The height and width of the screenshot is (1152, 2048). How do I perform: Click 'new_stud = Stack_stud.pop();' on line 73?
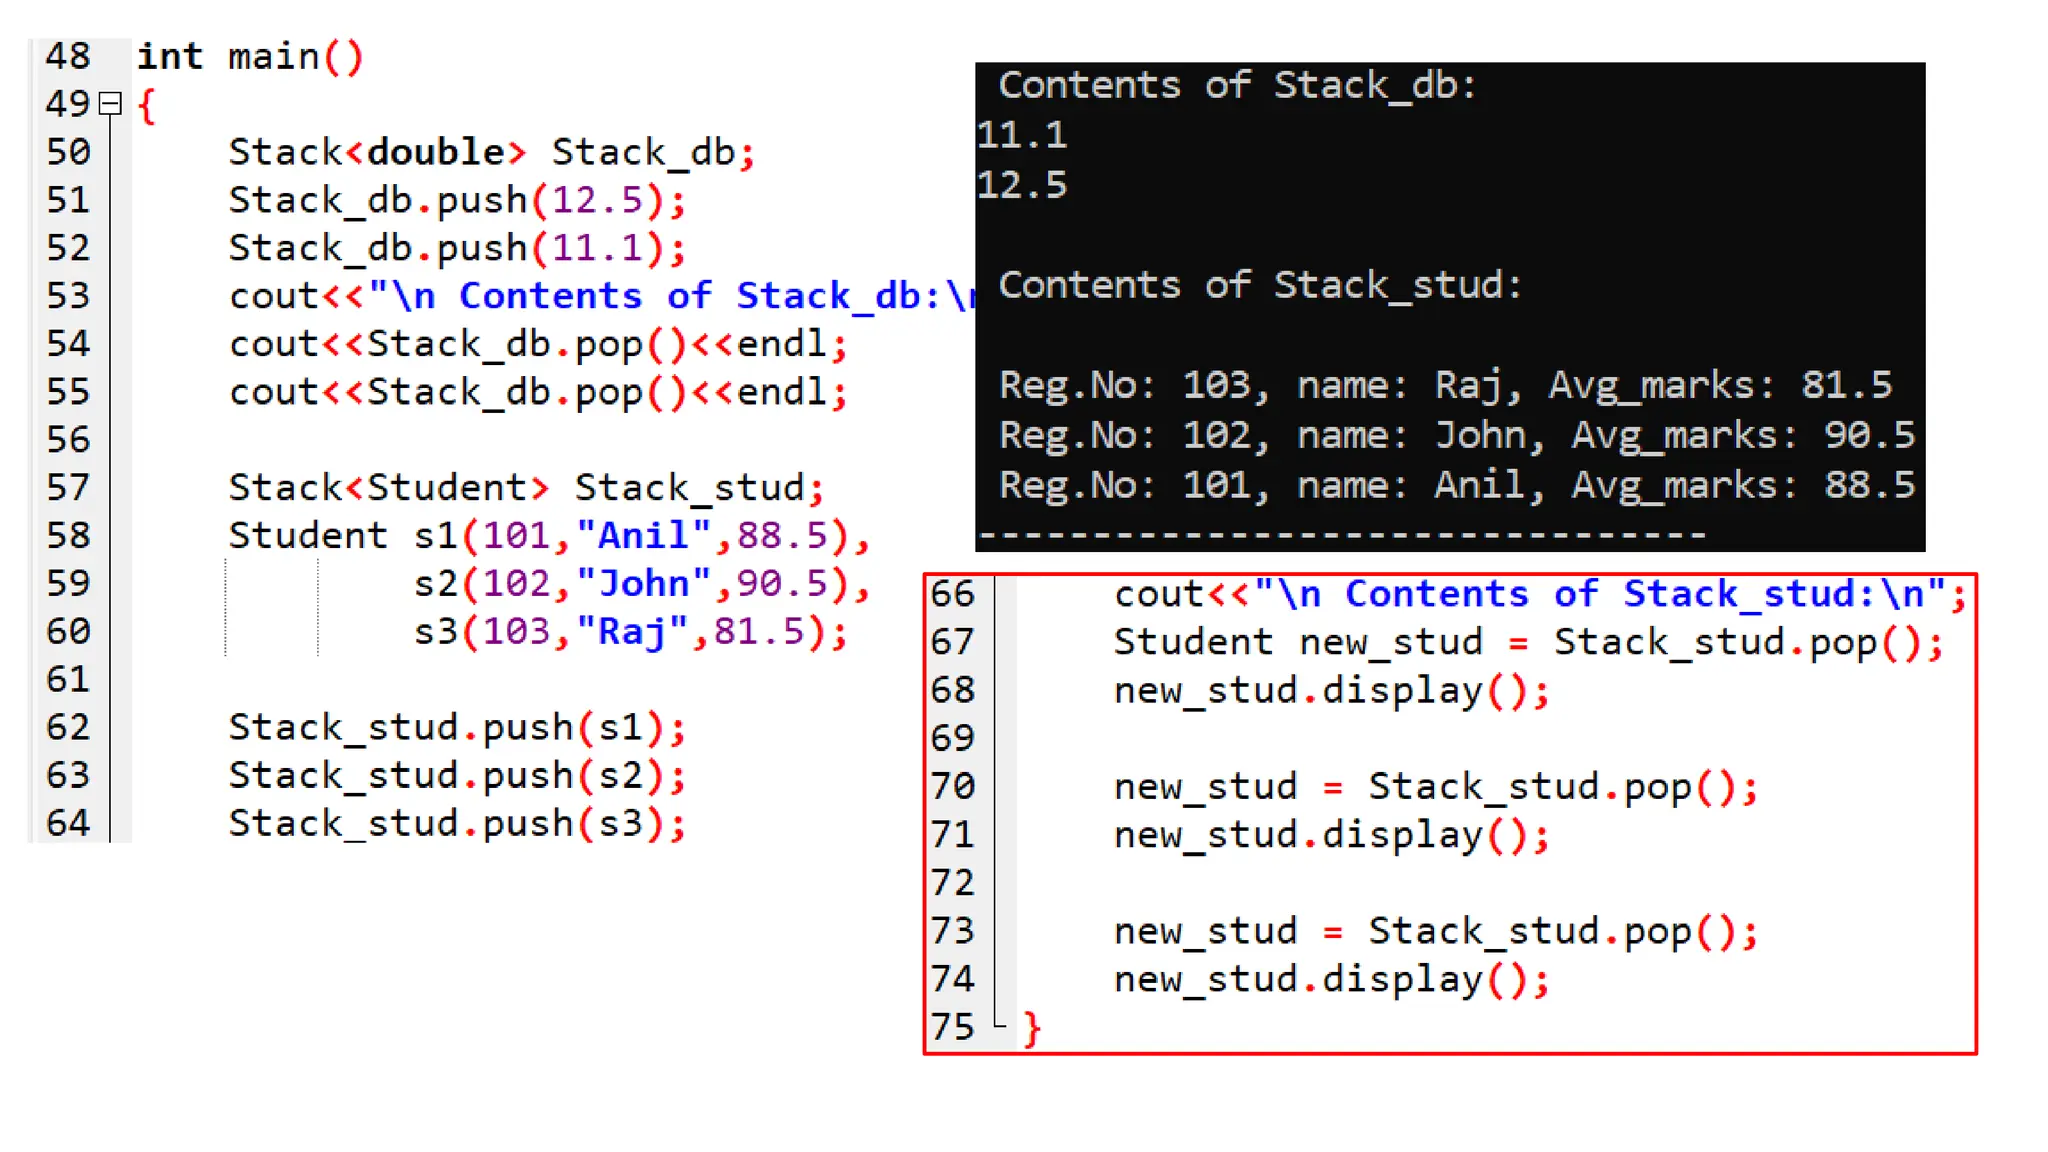[x=1436, y=931]
